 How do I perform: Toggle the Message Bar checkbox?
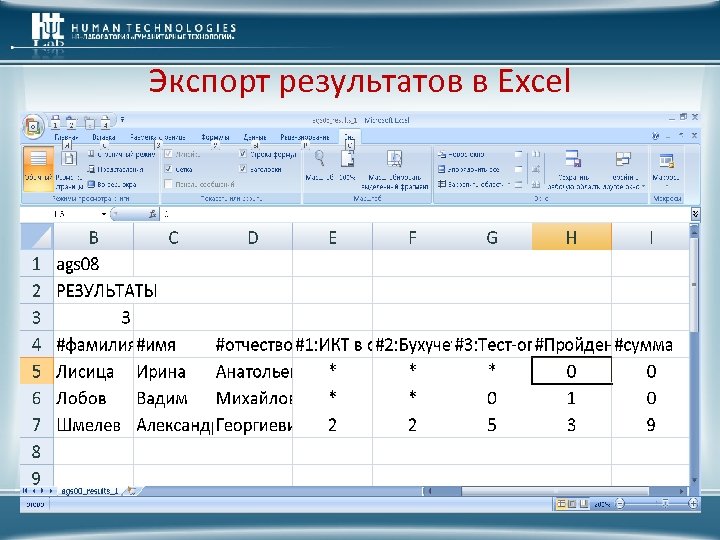point(169,184)
